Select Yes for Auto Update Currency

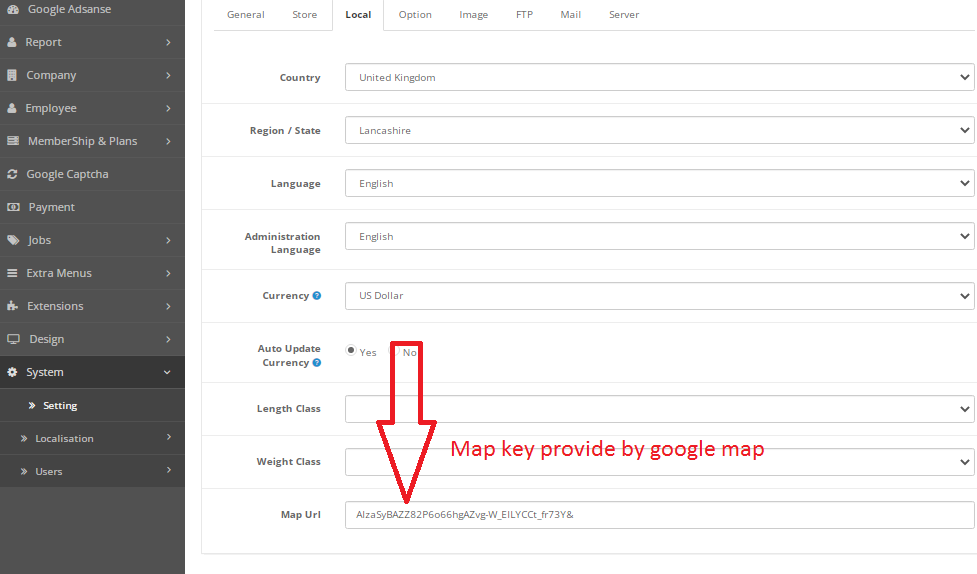351,351
